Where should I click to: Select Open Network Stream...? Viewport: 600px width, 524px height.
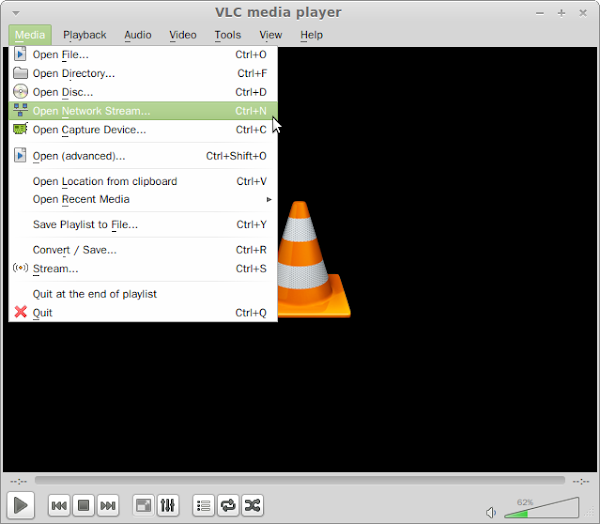143,111
